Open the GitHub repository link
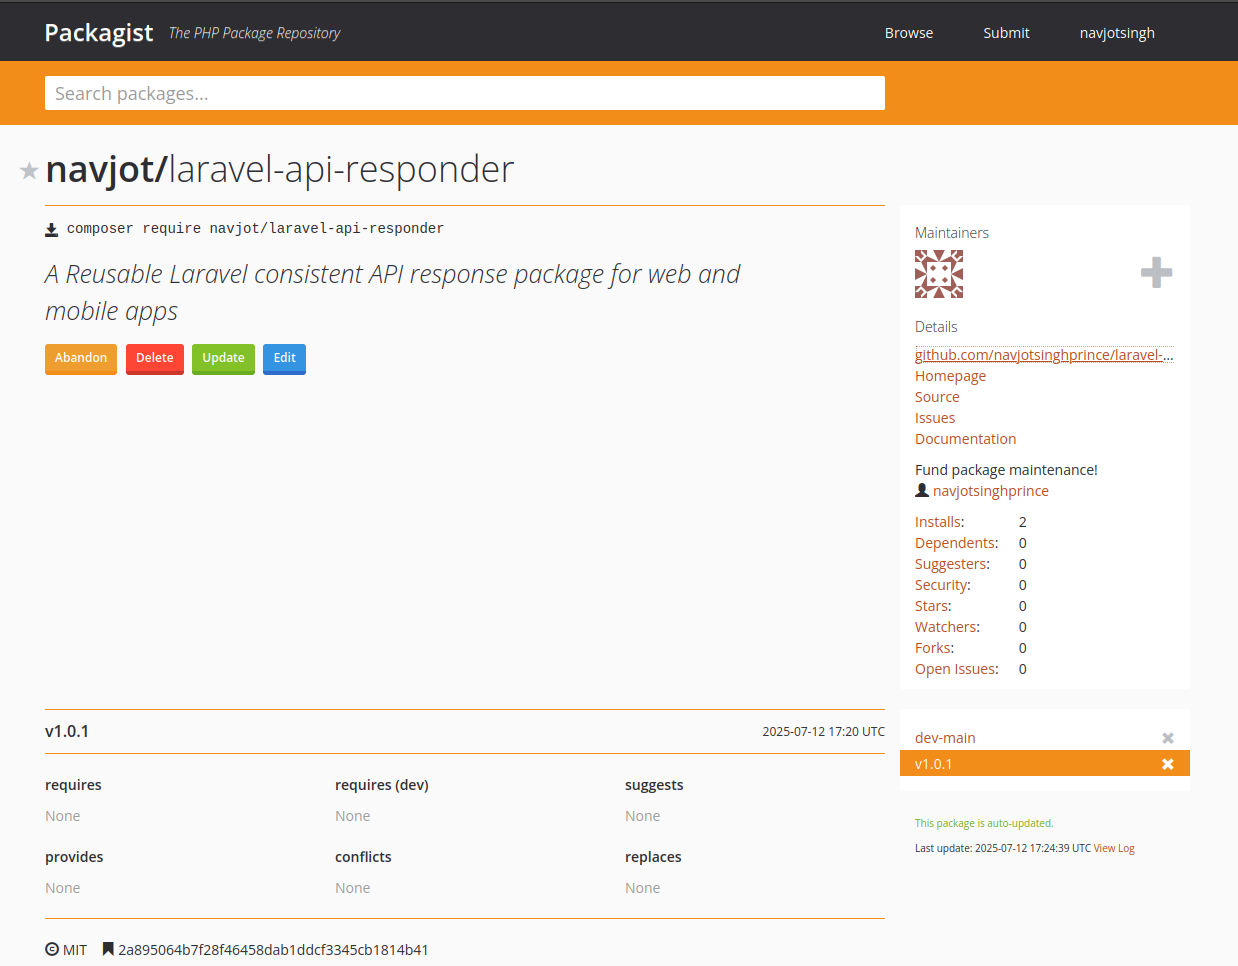The image size is (1238, 966). coord(1043,355)
